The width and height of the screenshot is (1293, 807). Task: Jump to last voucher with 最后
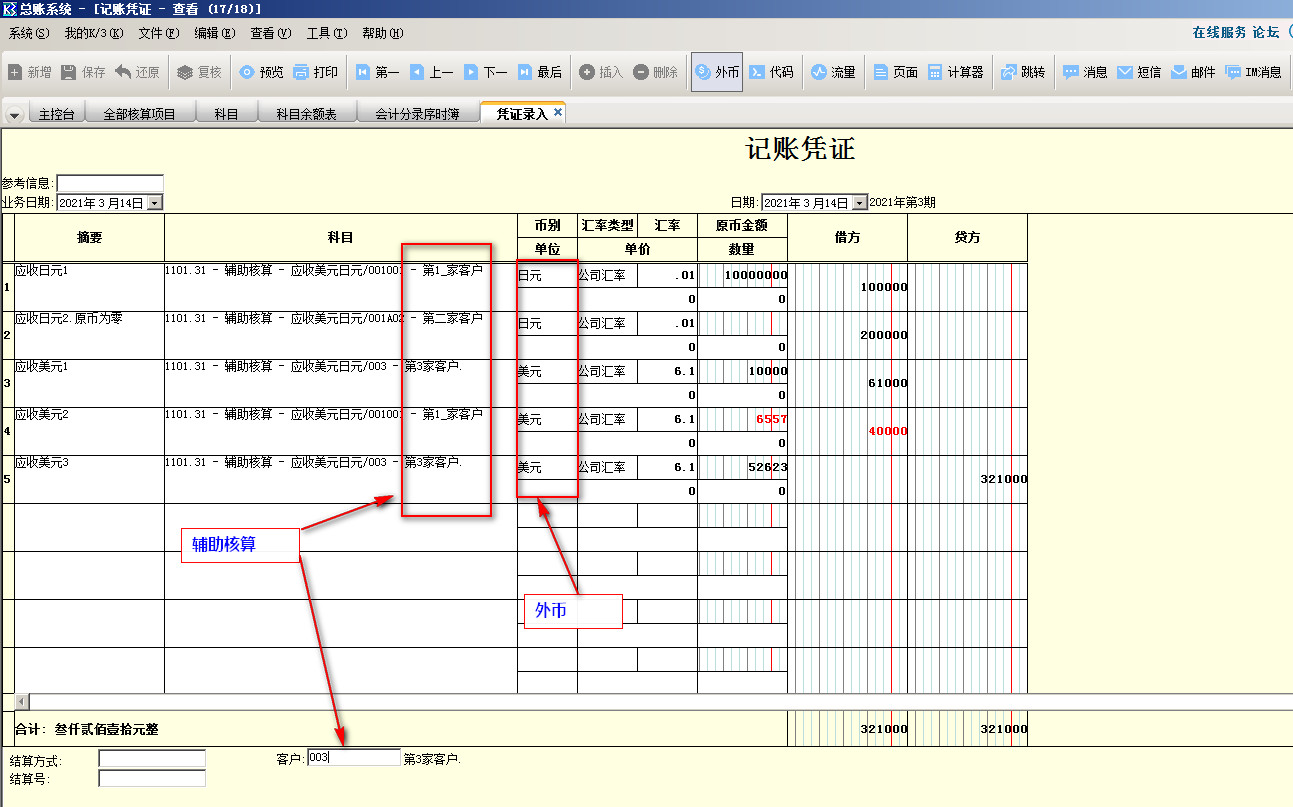[539, 72]
